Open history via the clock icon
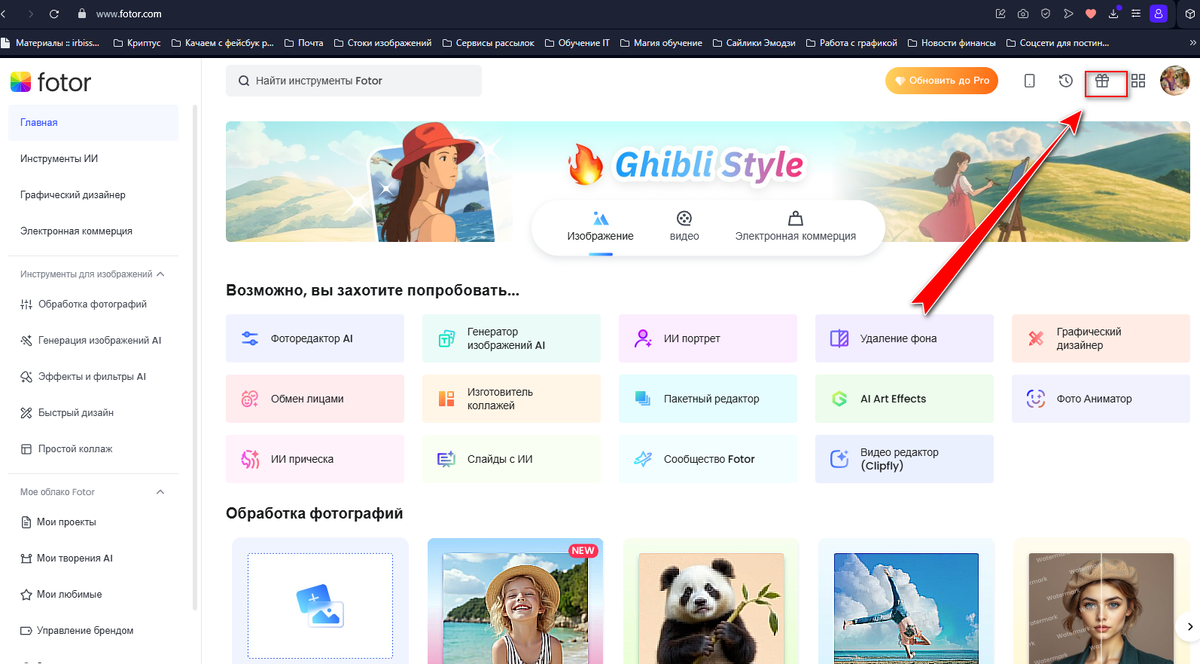 pyautogui.click(x=1065, y=82)
